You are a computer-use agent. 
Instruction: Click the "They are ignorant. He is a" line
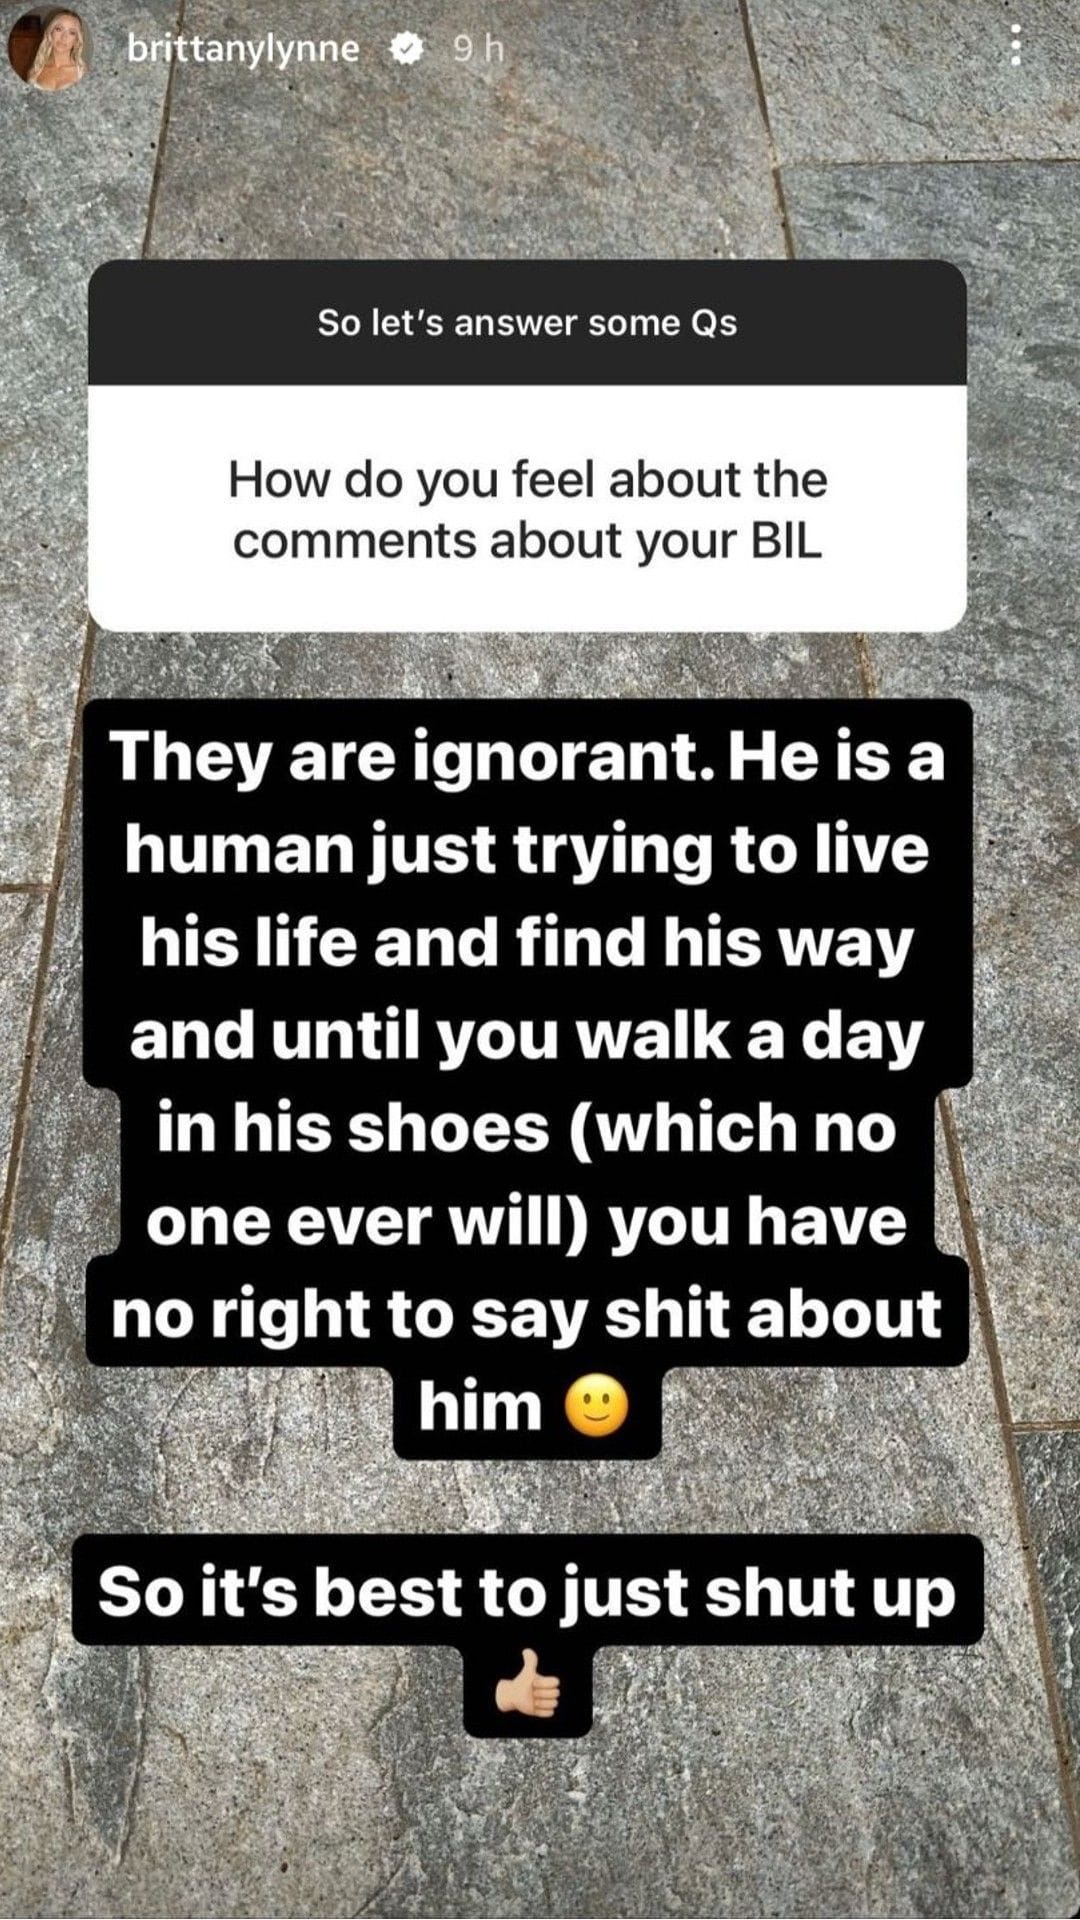click(x=527, y=755)
